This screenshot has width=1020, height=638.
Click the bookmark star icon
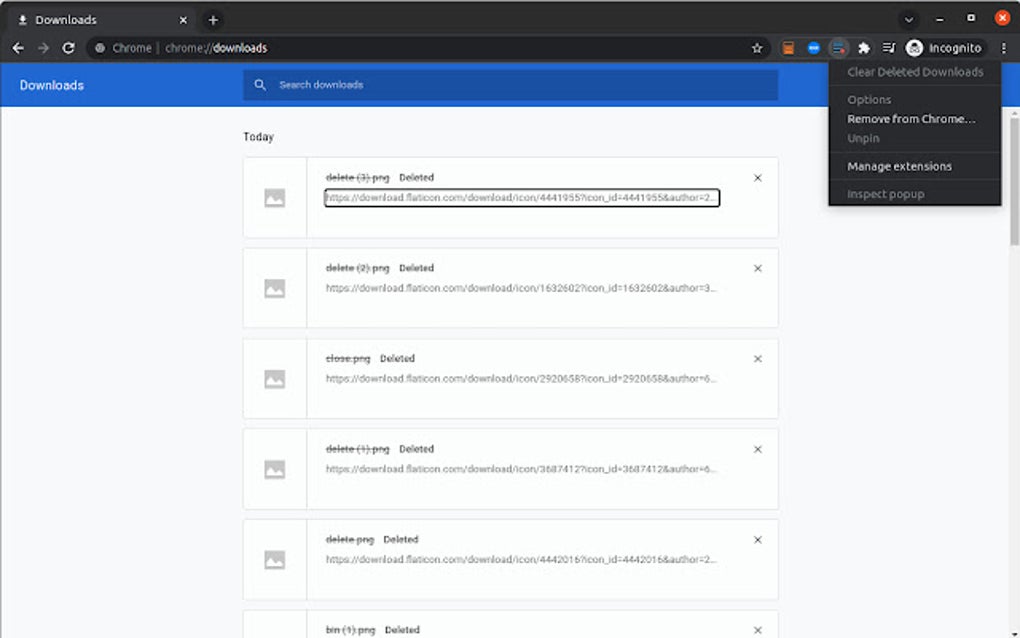tap(757, 48)
